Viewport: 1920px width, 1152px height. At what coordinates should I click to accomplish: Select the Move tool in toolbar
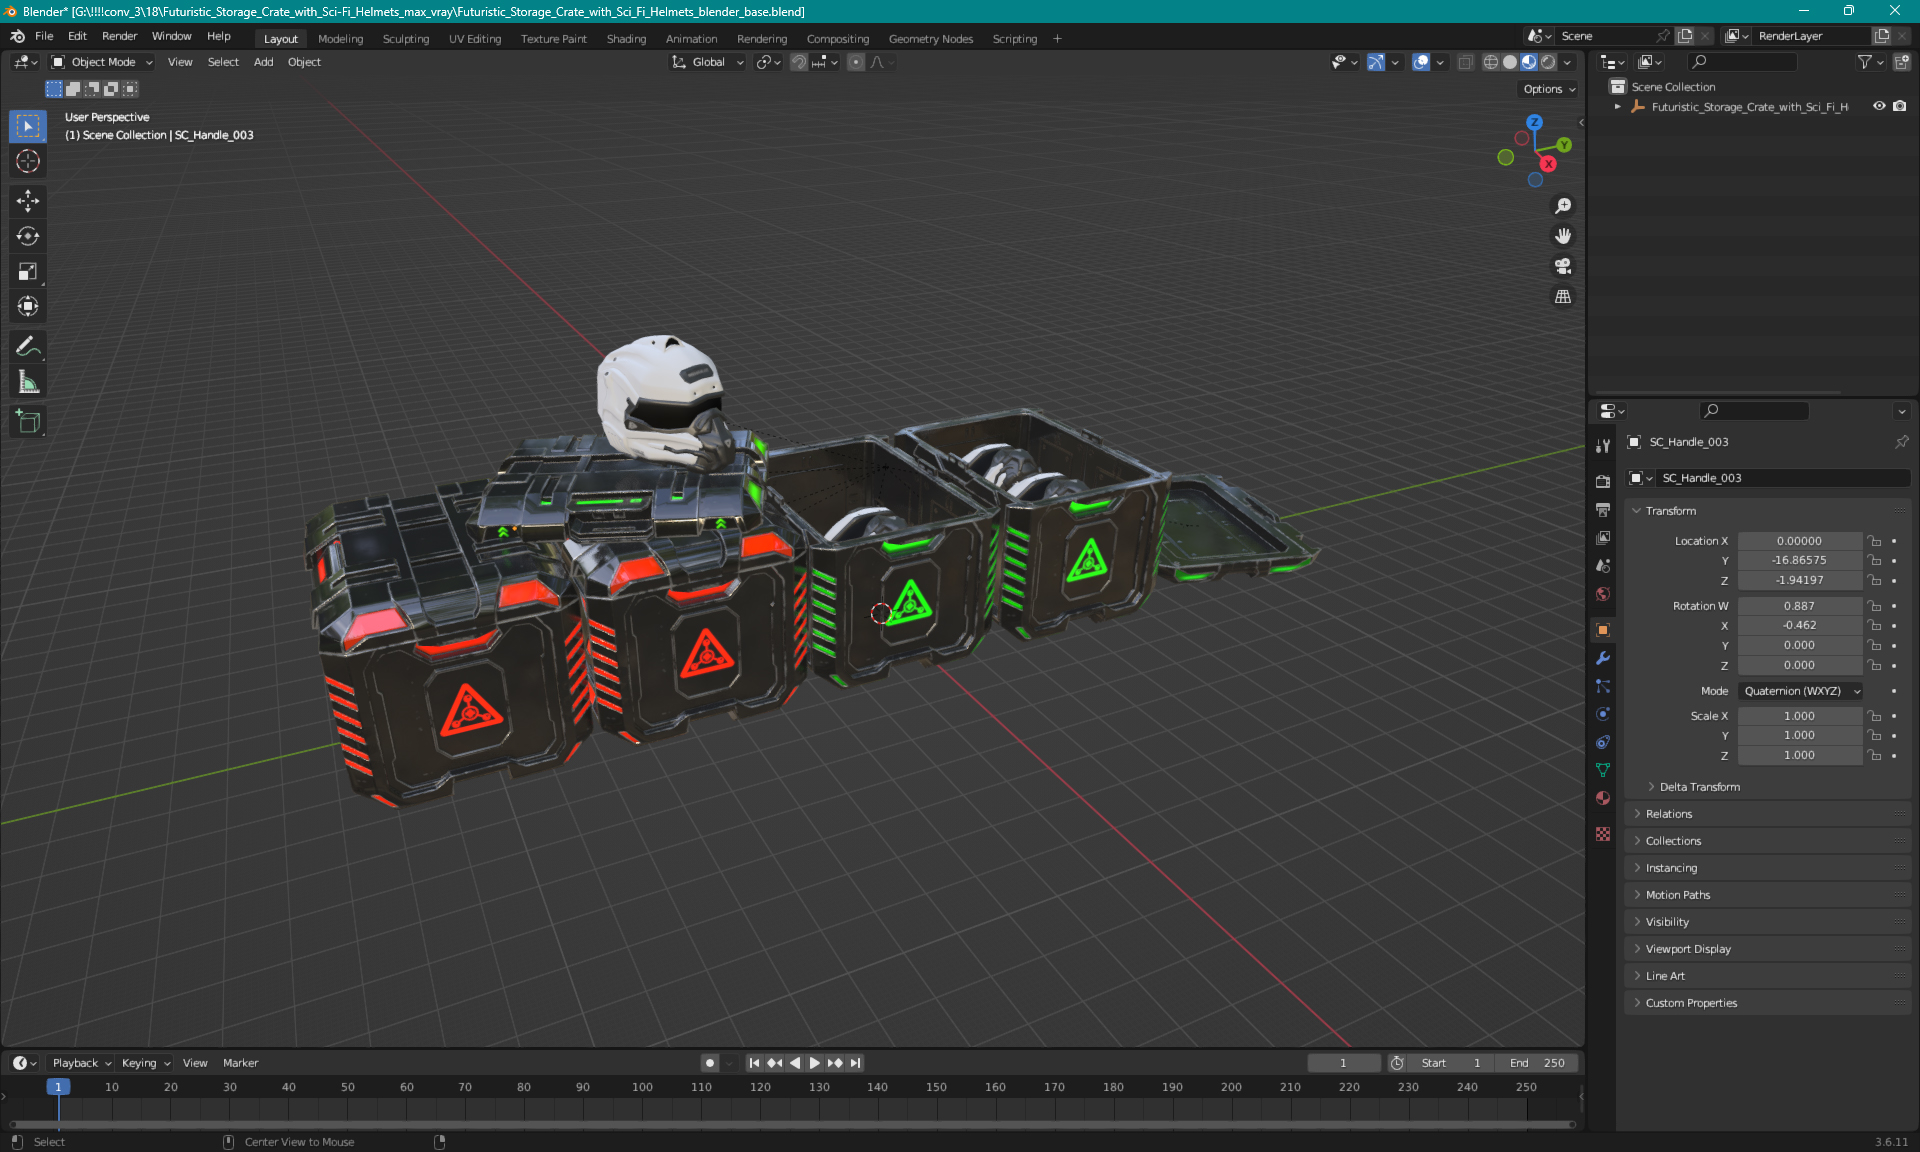[29, 200]
